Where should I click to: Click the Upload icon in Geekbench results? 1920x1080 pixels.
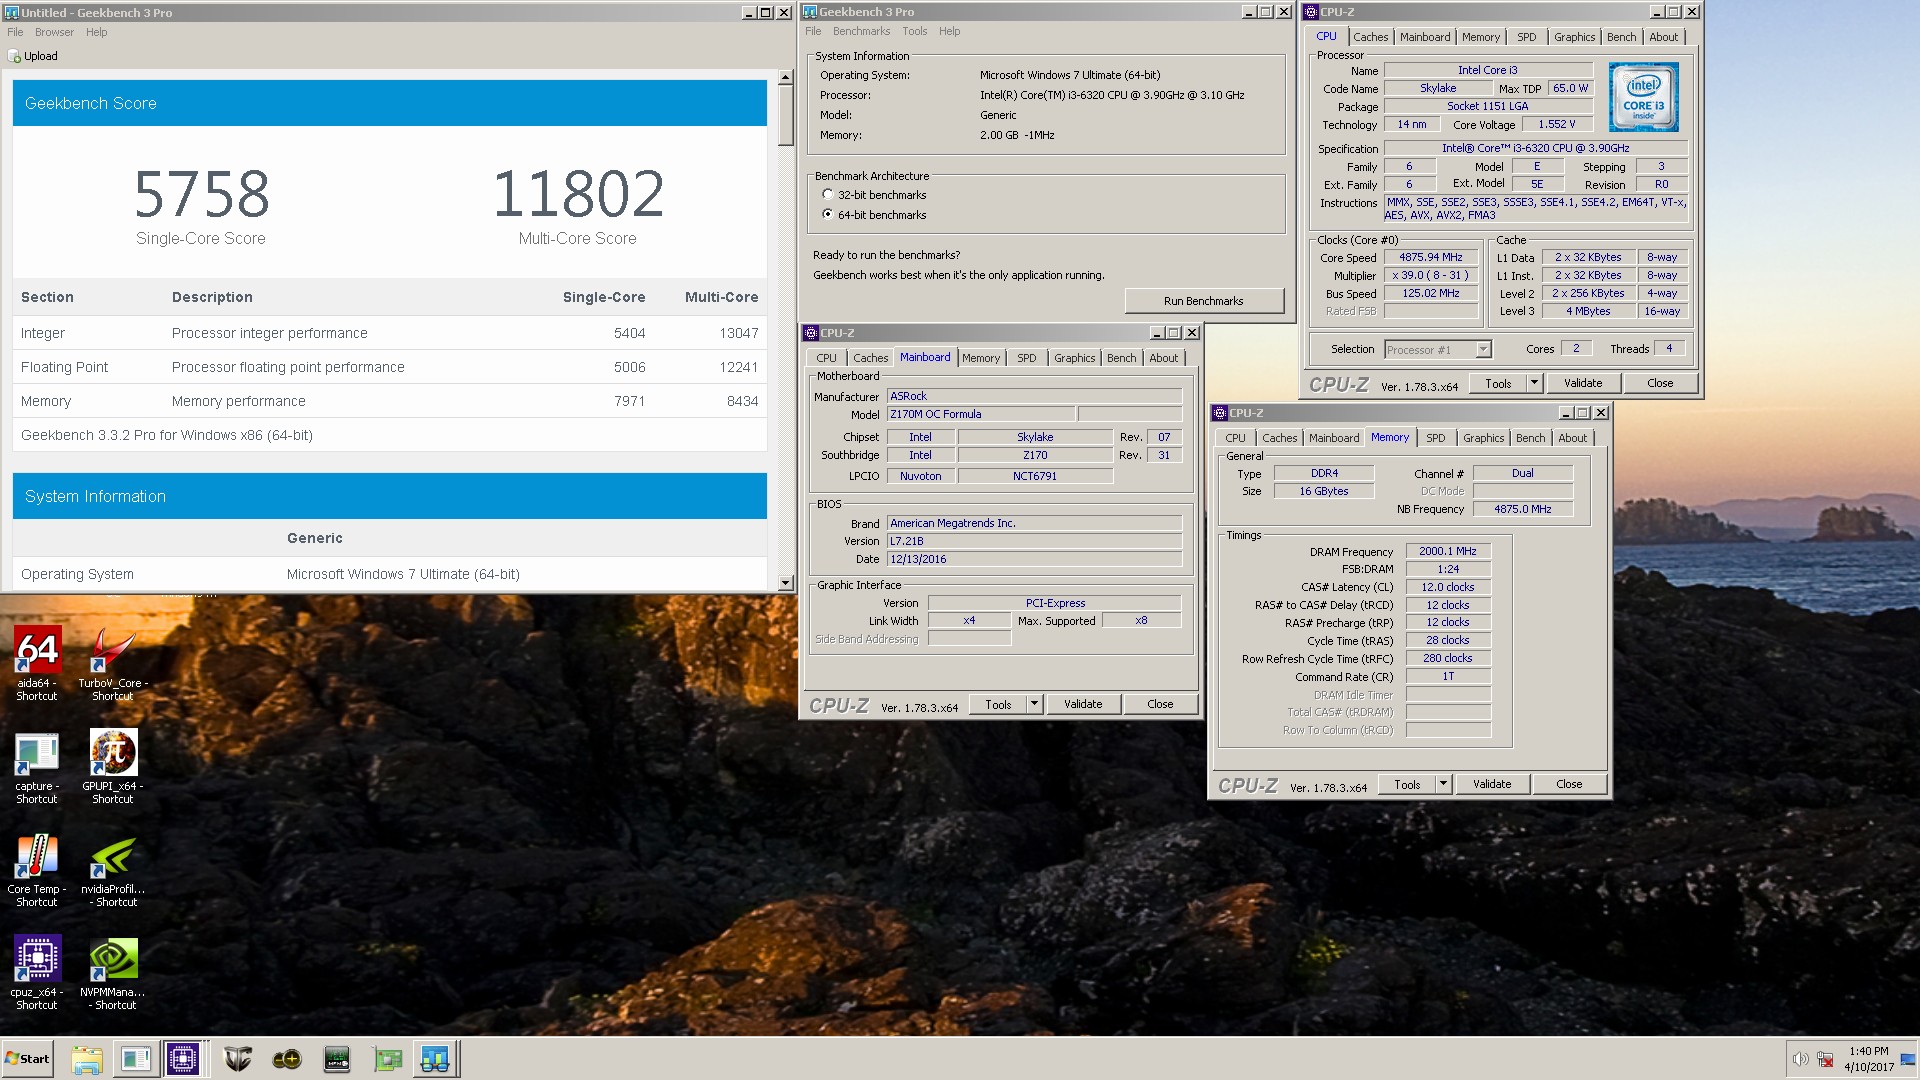tap(15, 56)
